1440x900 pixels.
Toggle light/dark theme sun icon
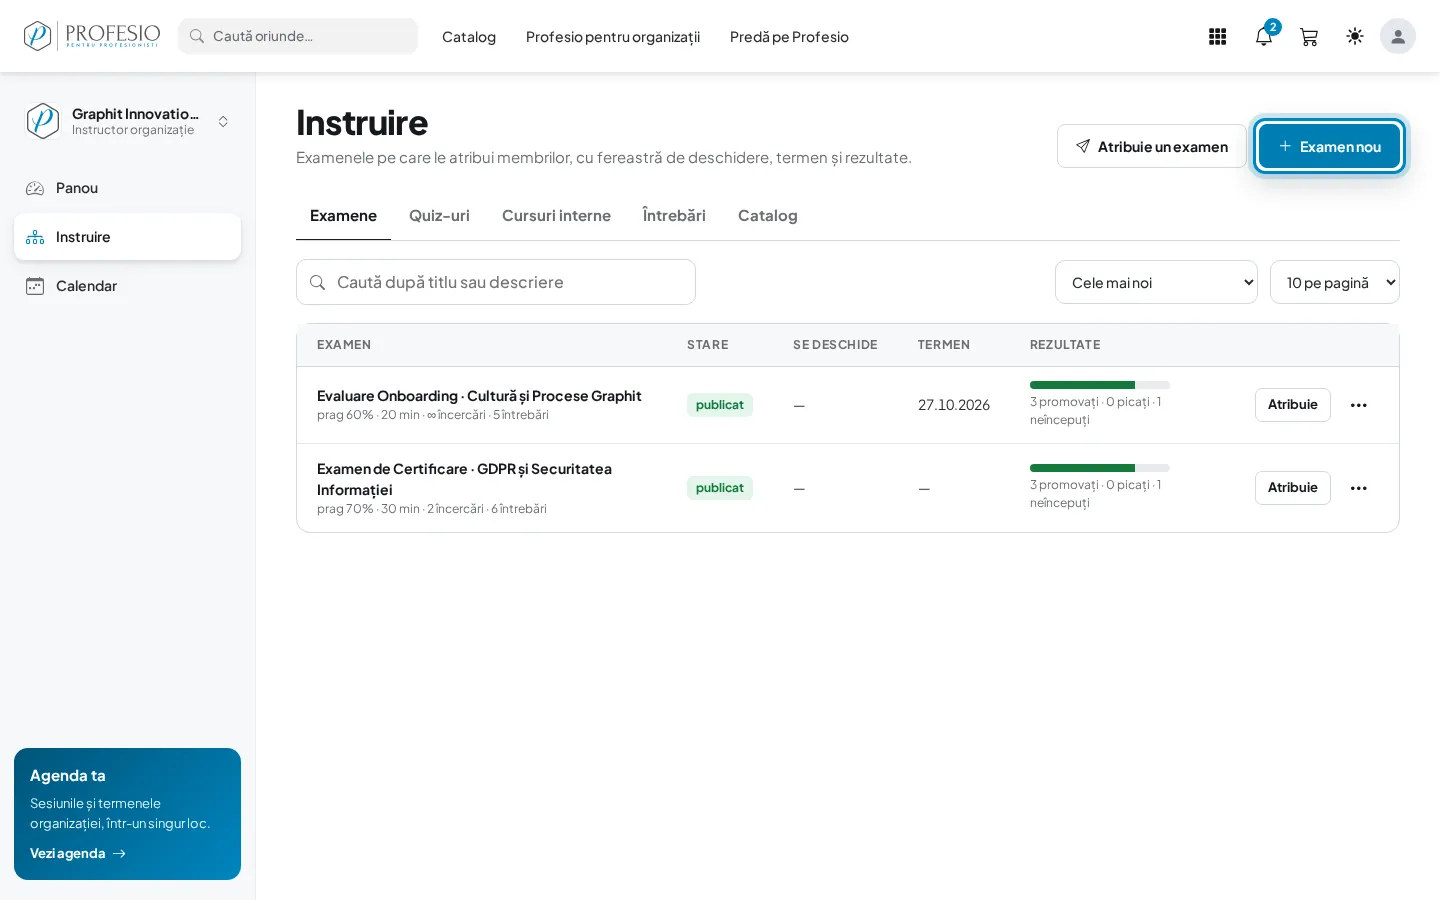pyautogui.click(x=1355, y=36)
